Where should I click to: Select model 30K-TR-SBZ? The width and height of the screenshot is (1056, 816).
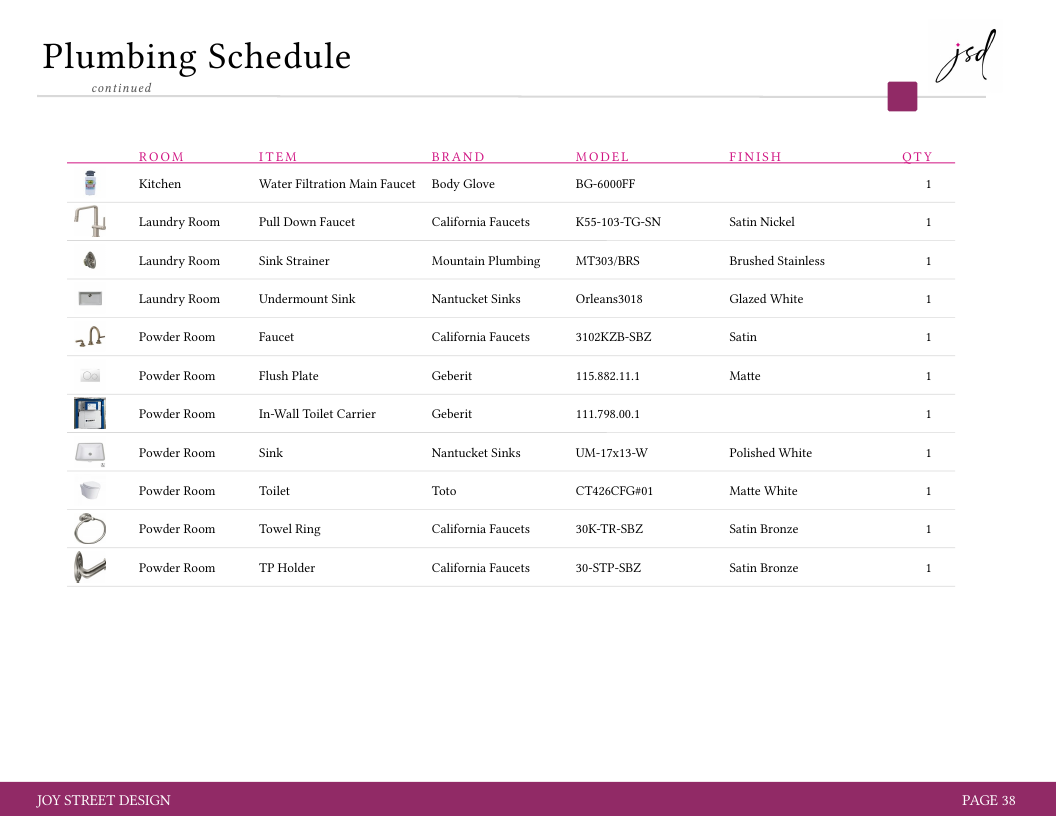[x=609, y=529]
